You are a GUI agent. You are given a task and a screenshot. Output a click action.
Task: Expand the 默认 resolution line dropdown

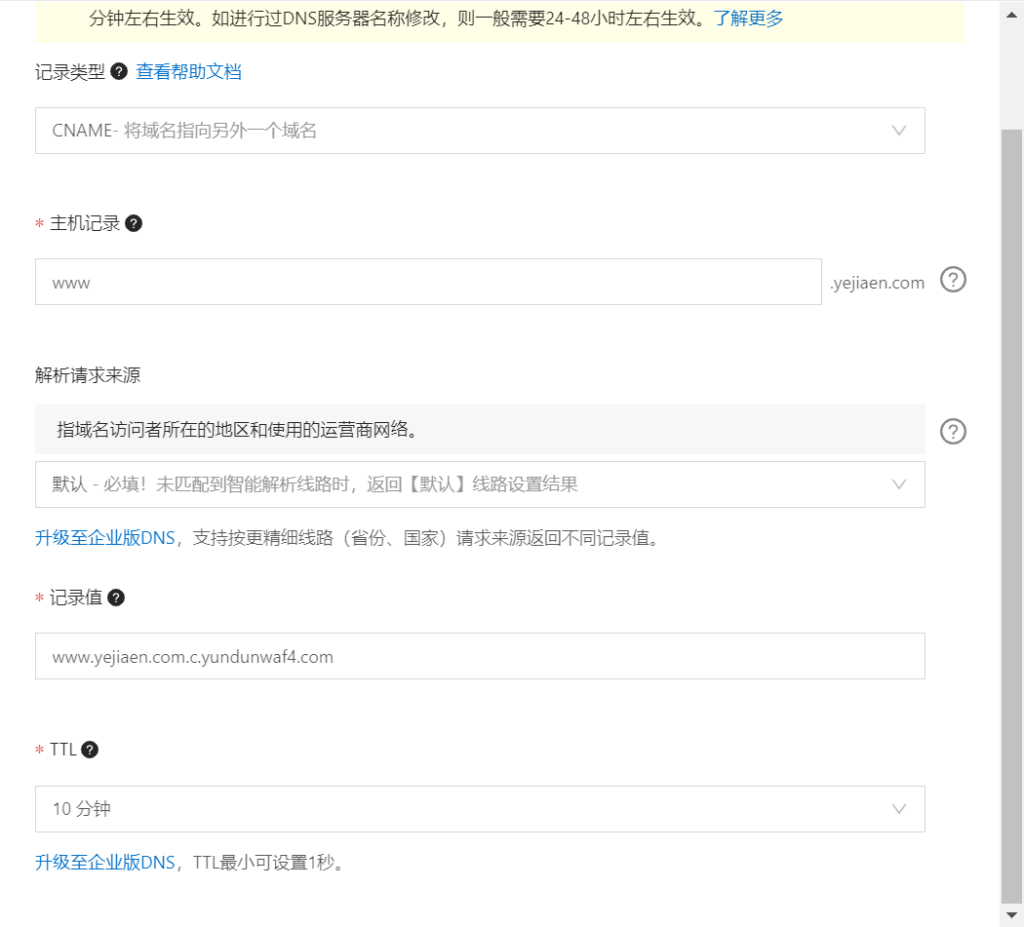(480, 484)
